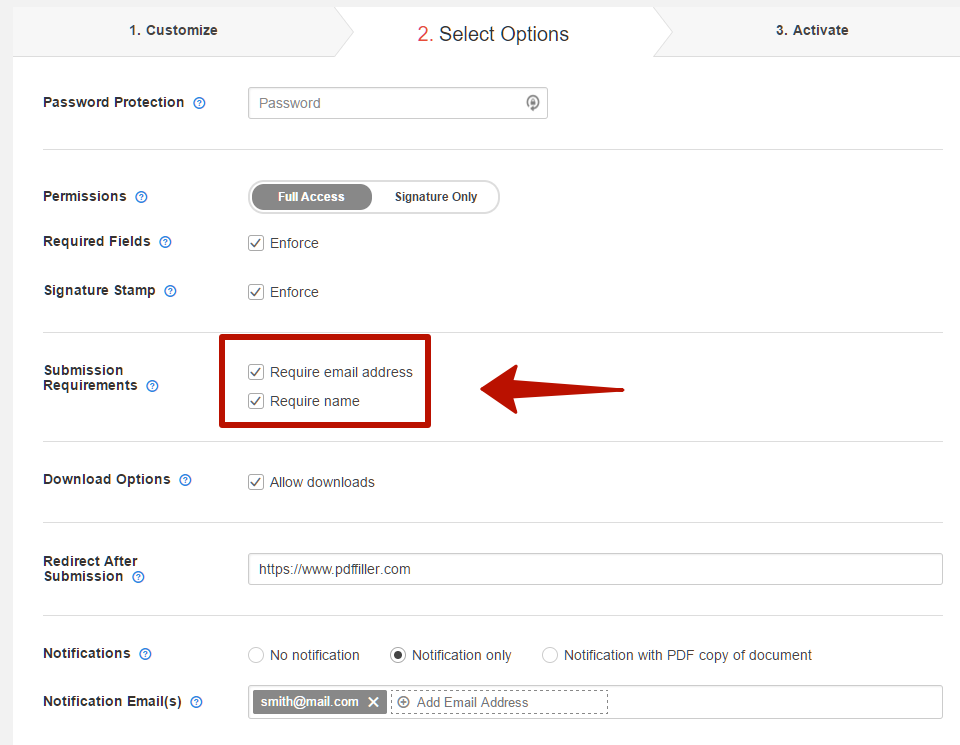Screen dimensions: 960x745
Task: Click the smith@mail.com email tag
Action: 320,702
